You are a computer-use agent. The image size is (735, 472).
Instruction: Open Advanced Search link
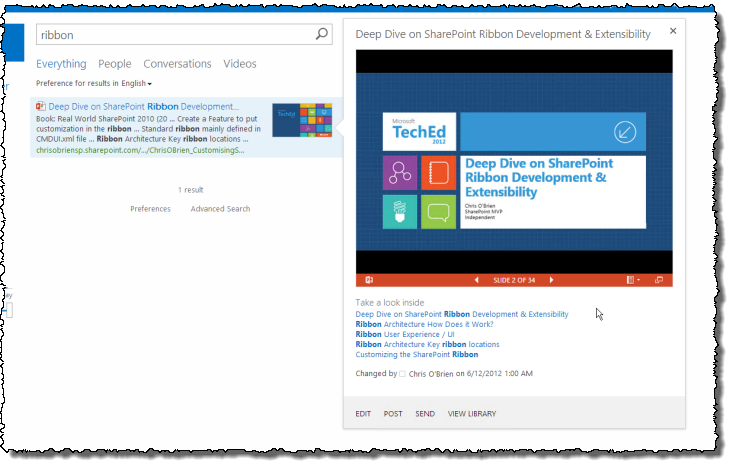[x=220, y=209]
